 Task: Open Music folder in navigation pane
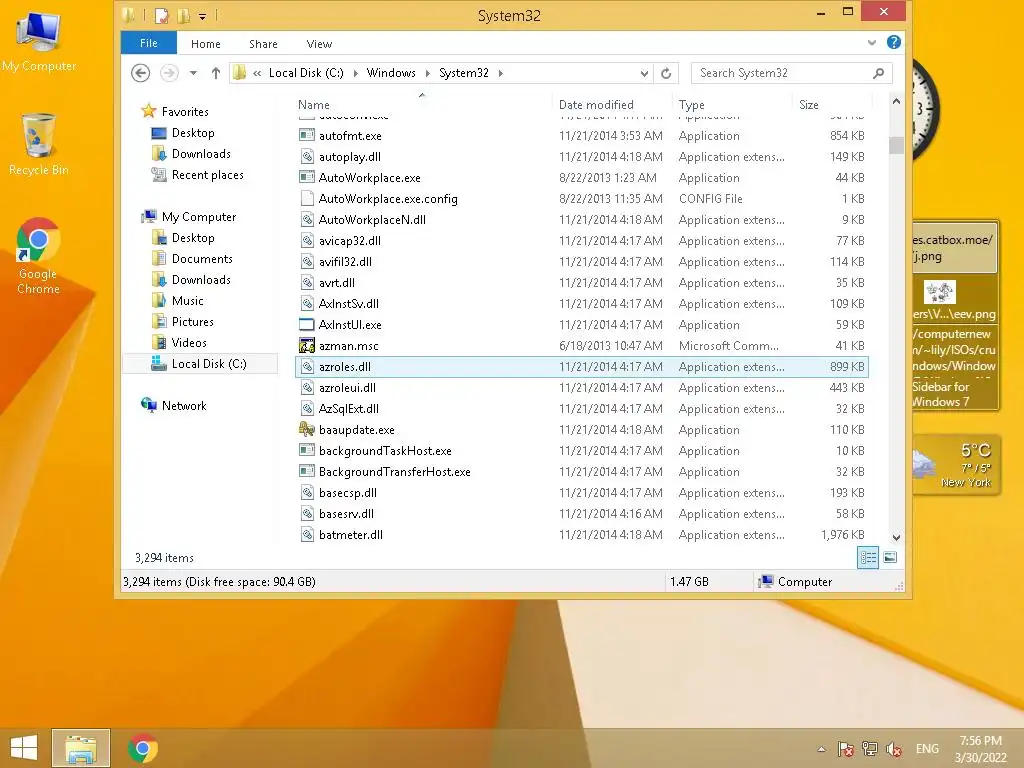tap(187, 300)
